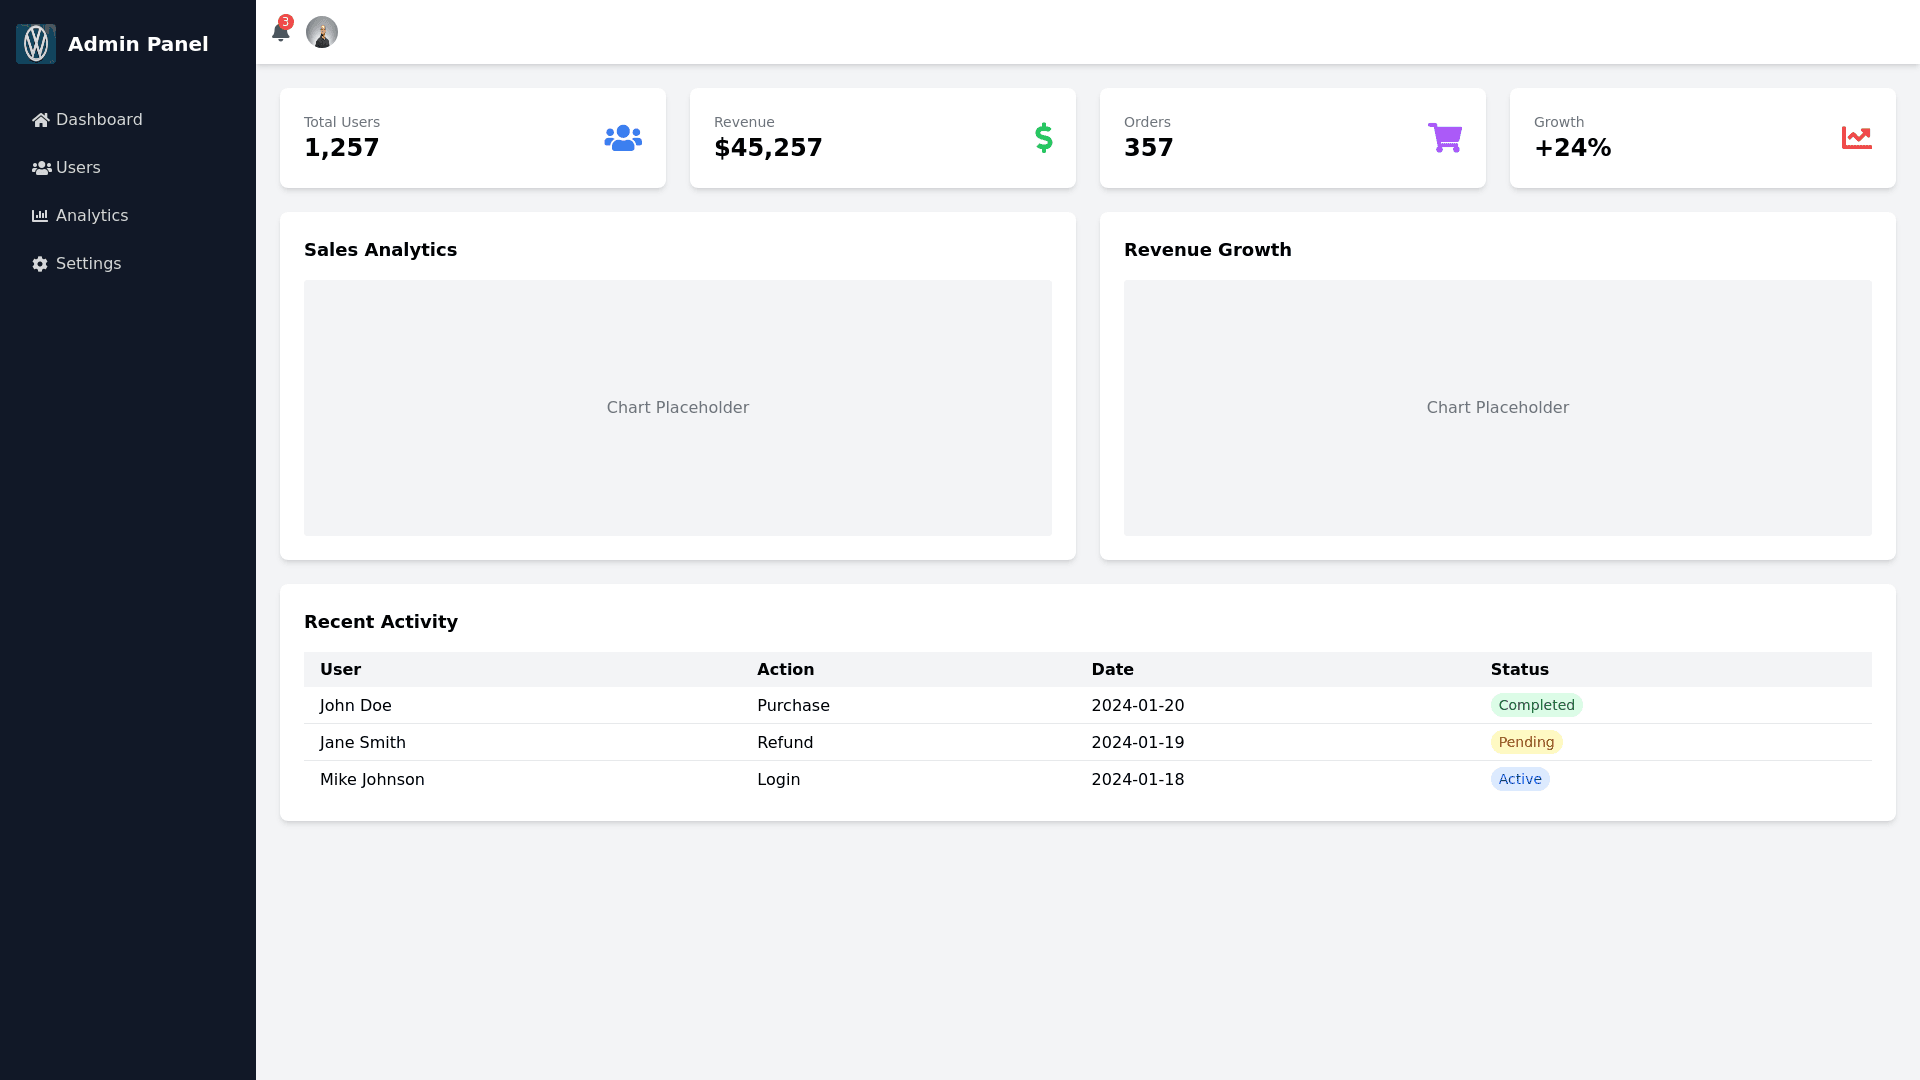Click the notification bell icon

pos(281,33)
